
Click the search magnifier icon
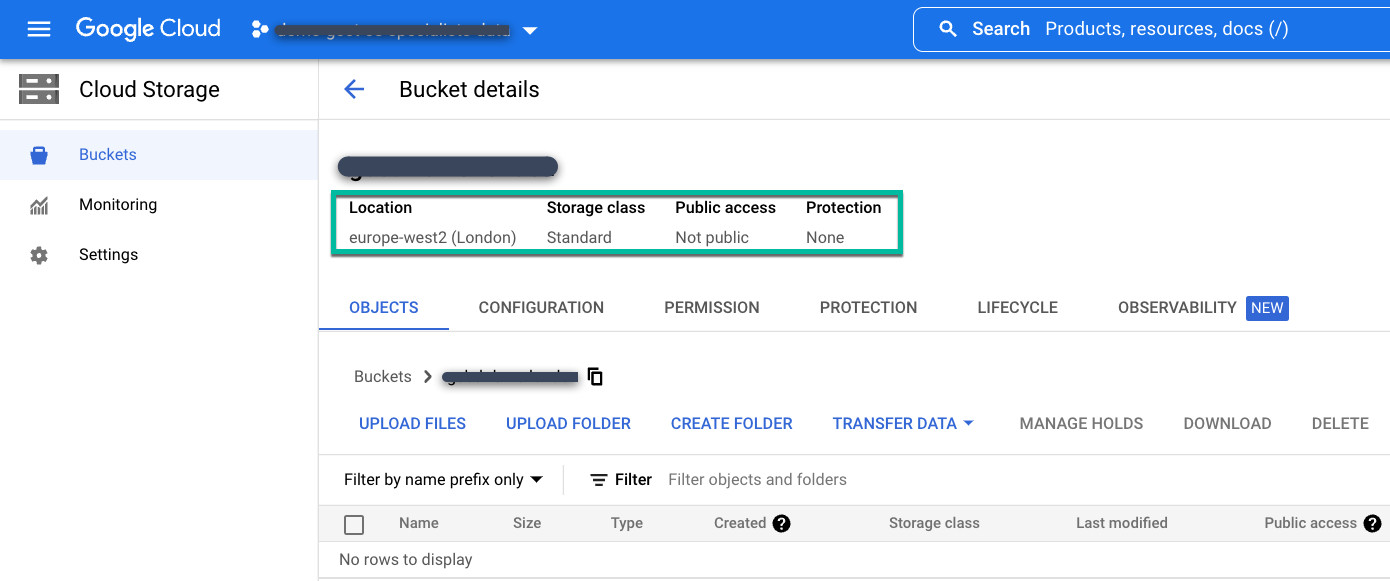tap(948, 28)
